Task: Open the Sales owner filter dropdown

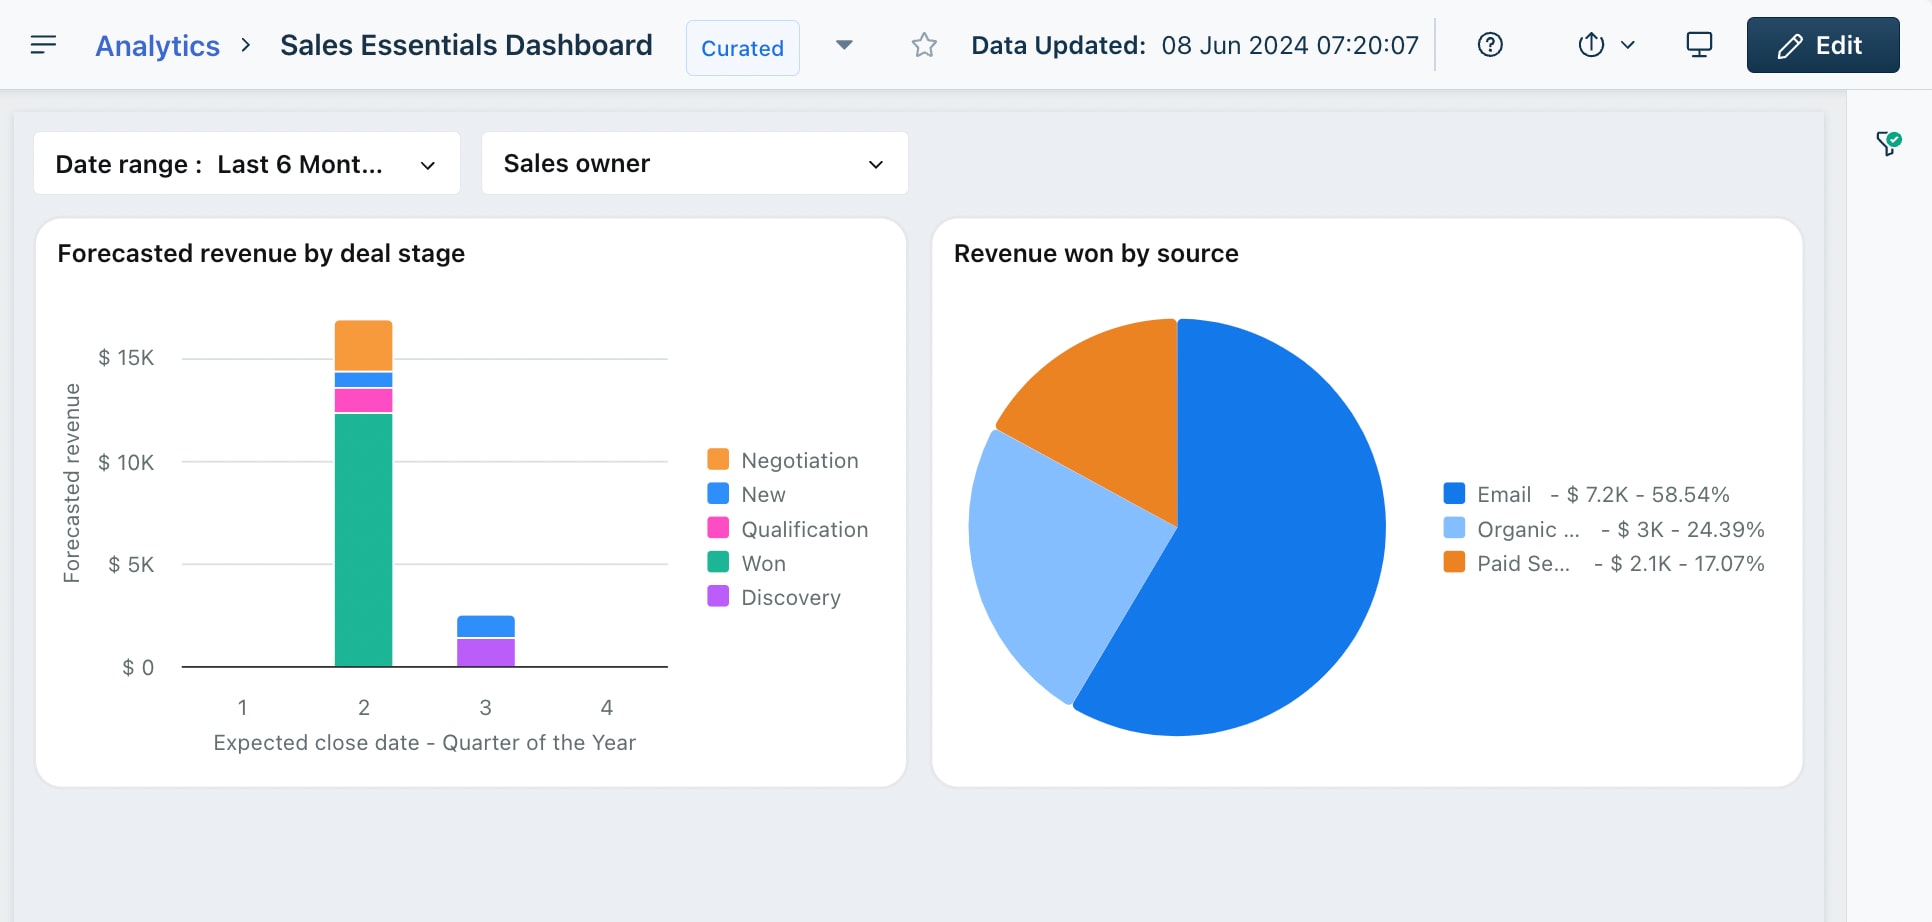Action: pyautogui.click(x=695, y=164)
